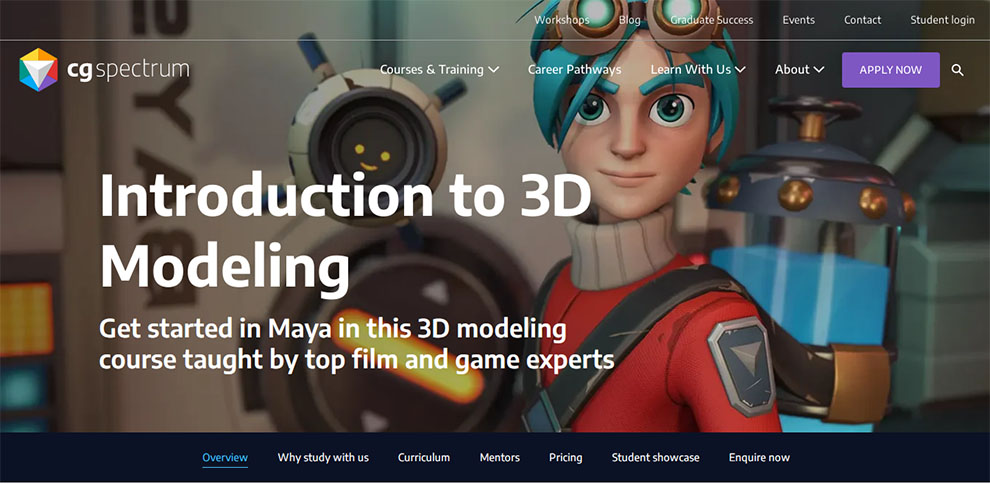
Task: View the Pricing section
Action: pyautogui.click(x=566, y=457)
